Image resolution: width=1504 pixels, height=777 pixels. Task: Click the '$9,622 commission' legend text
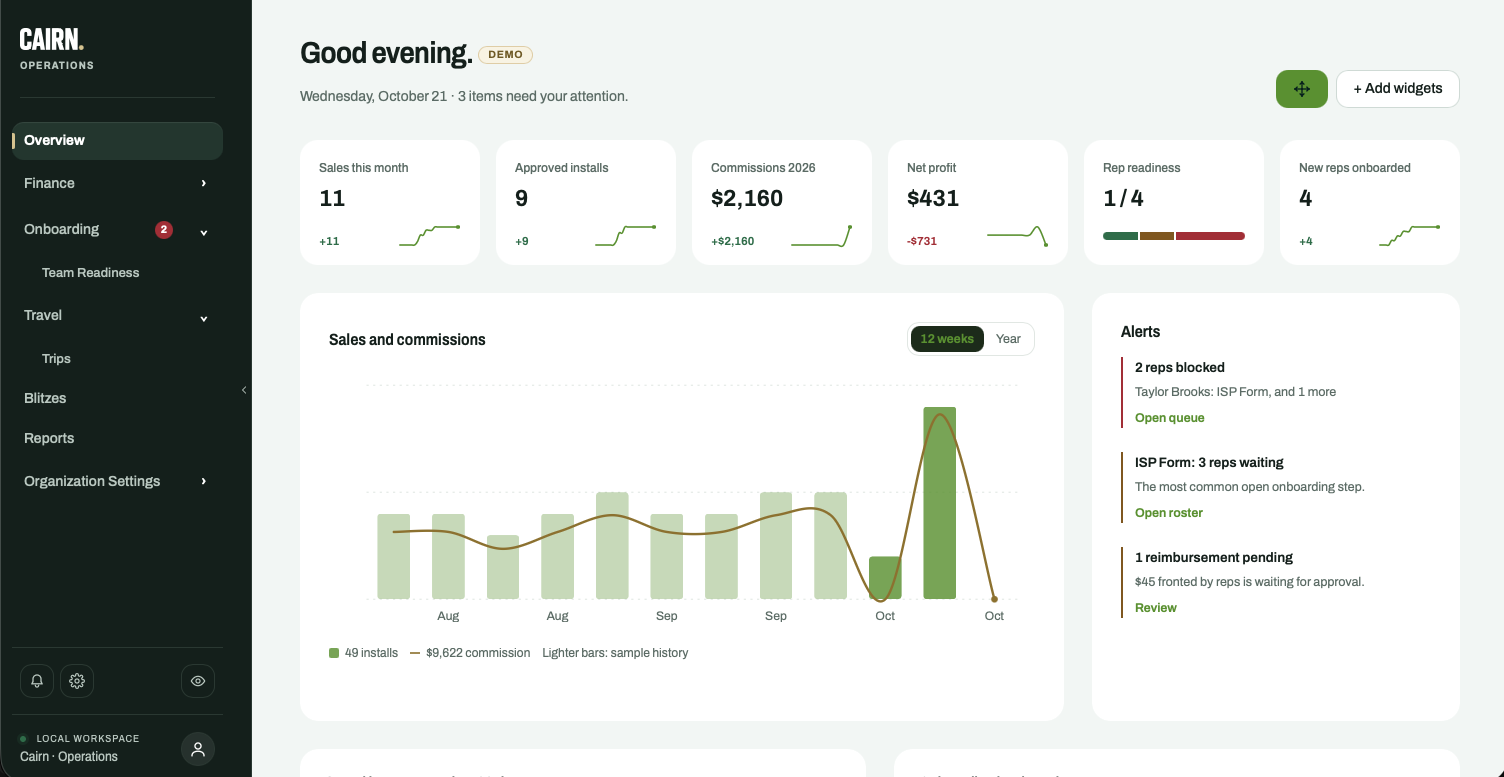pos(478,653)
